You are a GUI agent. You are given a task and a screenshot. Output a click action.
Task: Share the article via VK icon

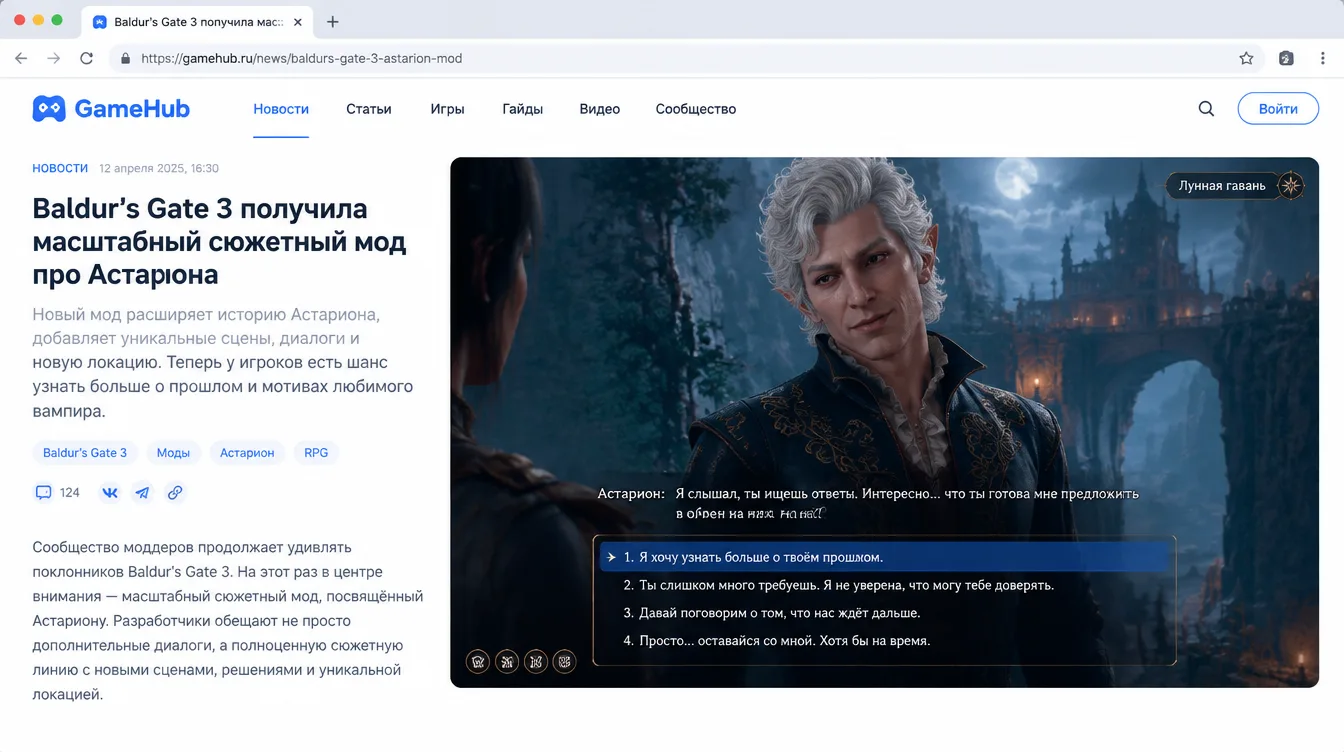click(x=110, y=492)
